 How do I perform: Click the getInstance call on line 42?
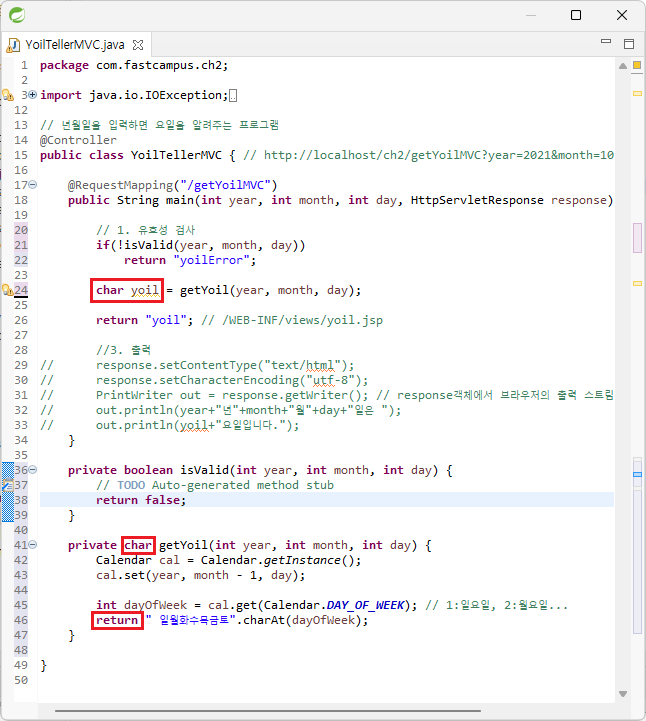tap(313, 560)
